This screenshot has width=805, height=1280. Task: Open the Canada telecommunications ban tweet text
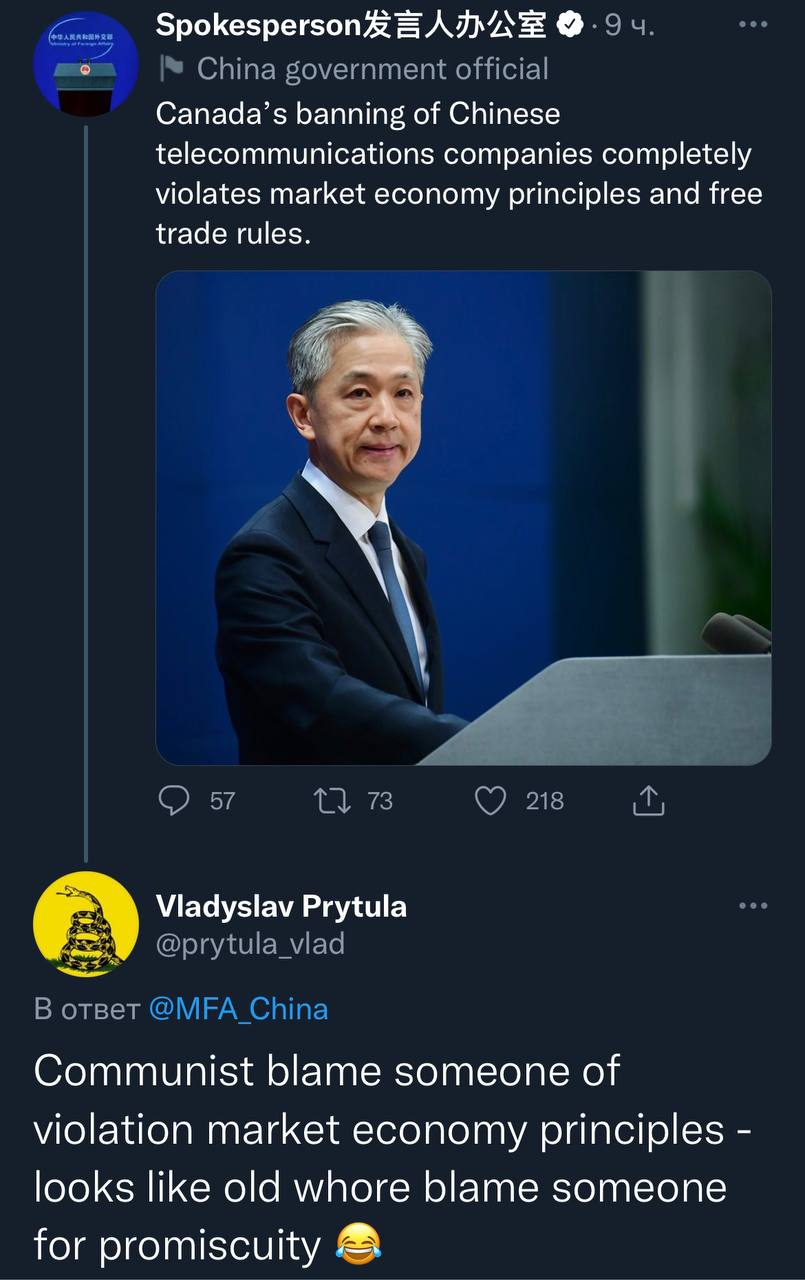(x=459, y=174)
